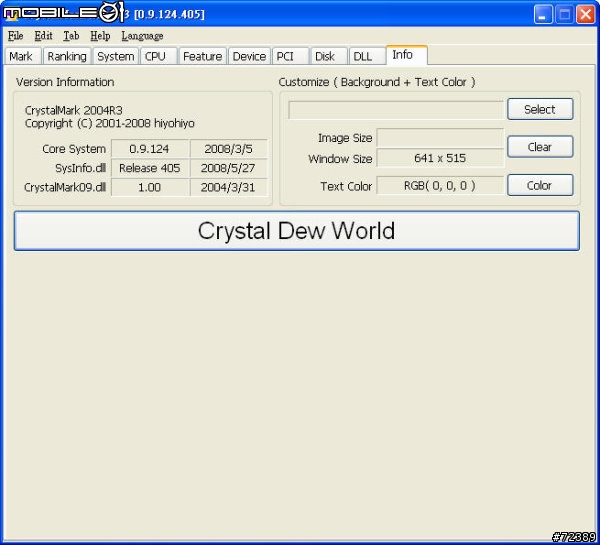The image size is (600, 545).
Task: Open the Help menu
Action: (x=100, y=36)
